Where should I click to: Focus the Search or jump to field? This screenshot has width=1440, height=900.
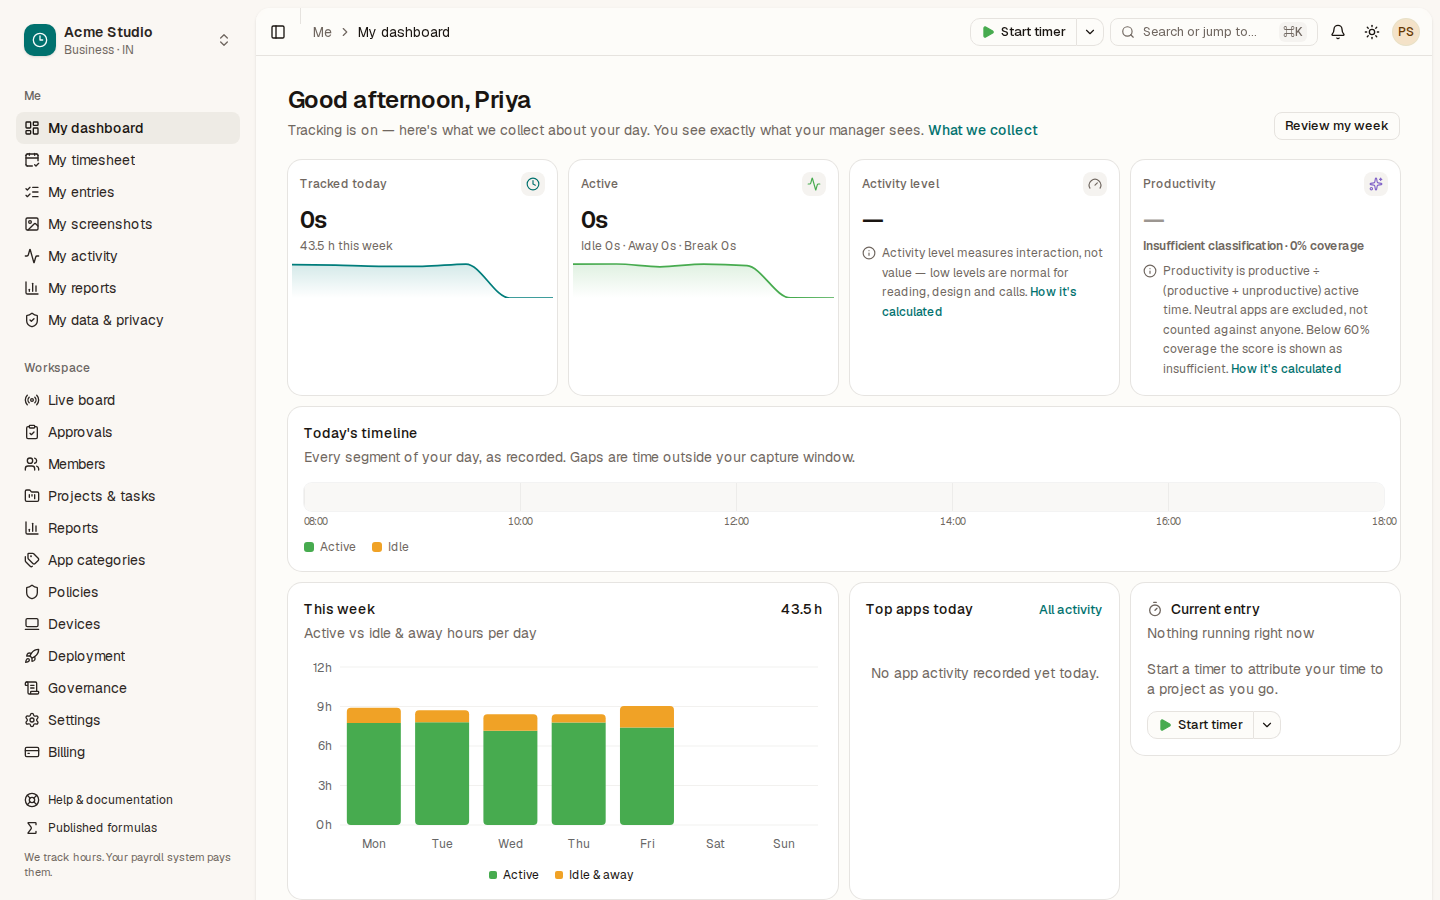point(1213,32)
